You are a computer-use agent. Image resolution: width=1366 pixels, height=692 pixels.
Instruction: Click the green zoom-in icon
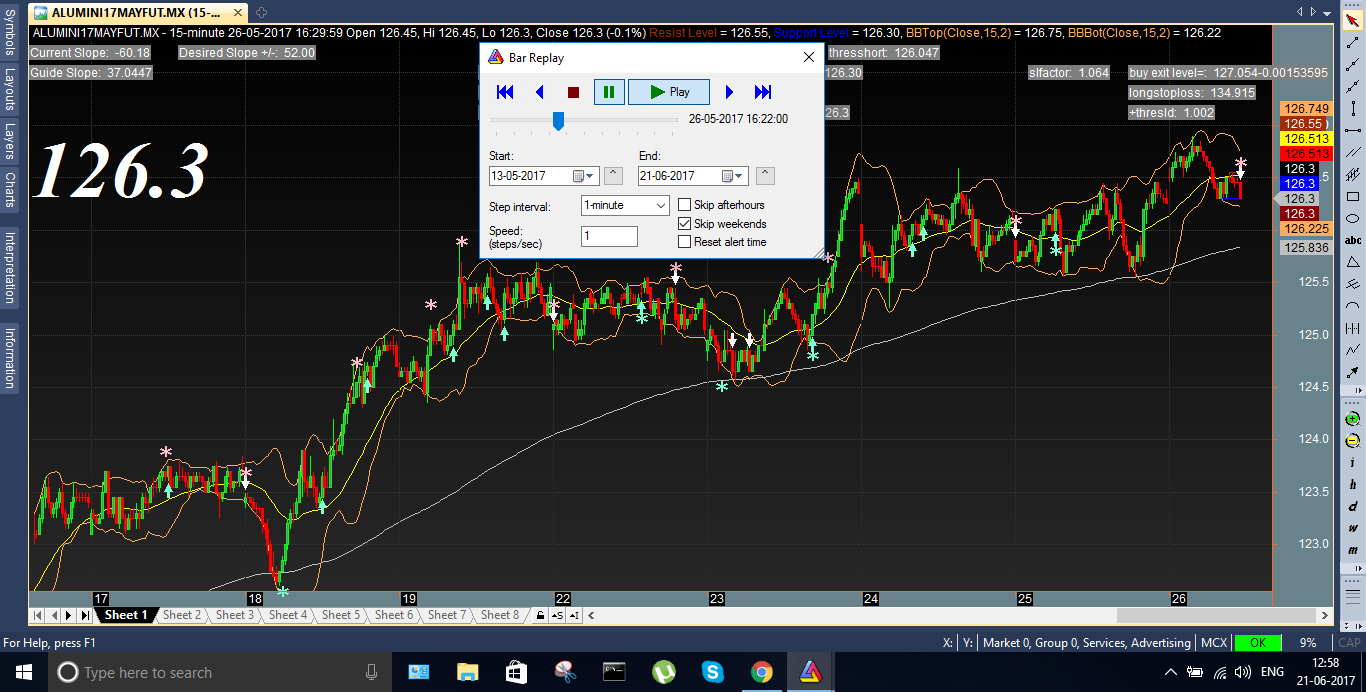tap(1353, 418)
